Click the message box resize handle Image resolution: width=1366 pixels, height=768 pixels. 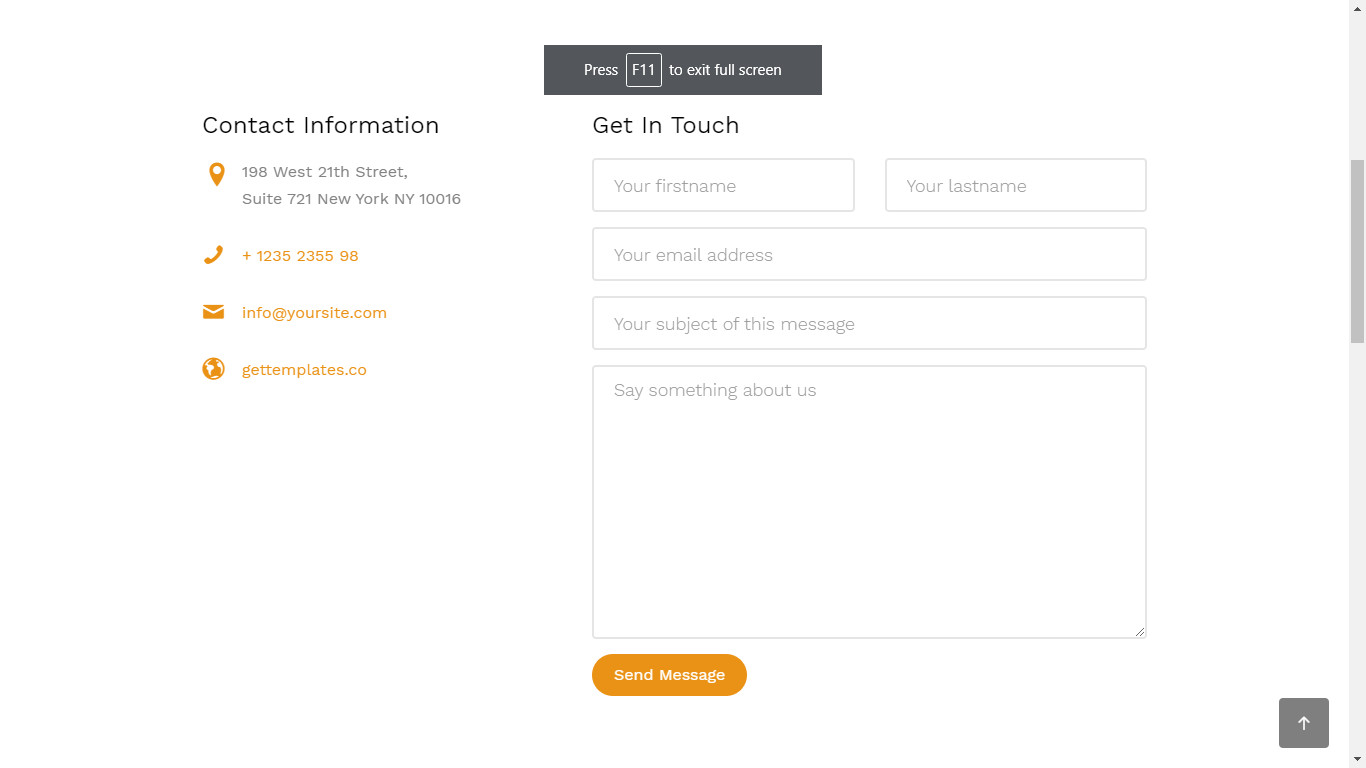point(1140,632)
